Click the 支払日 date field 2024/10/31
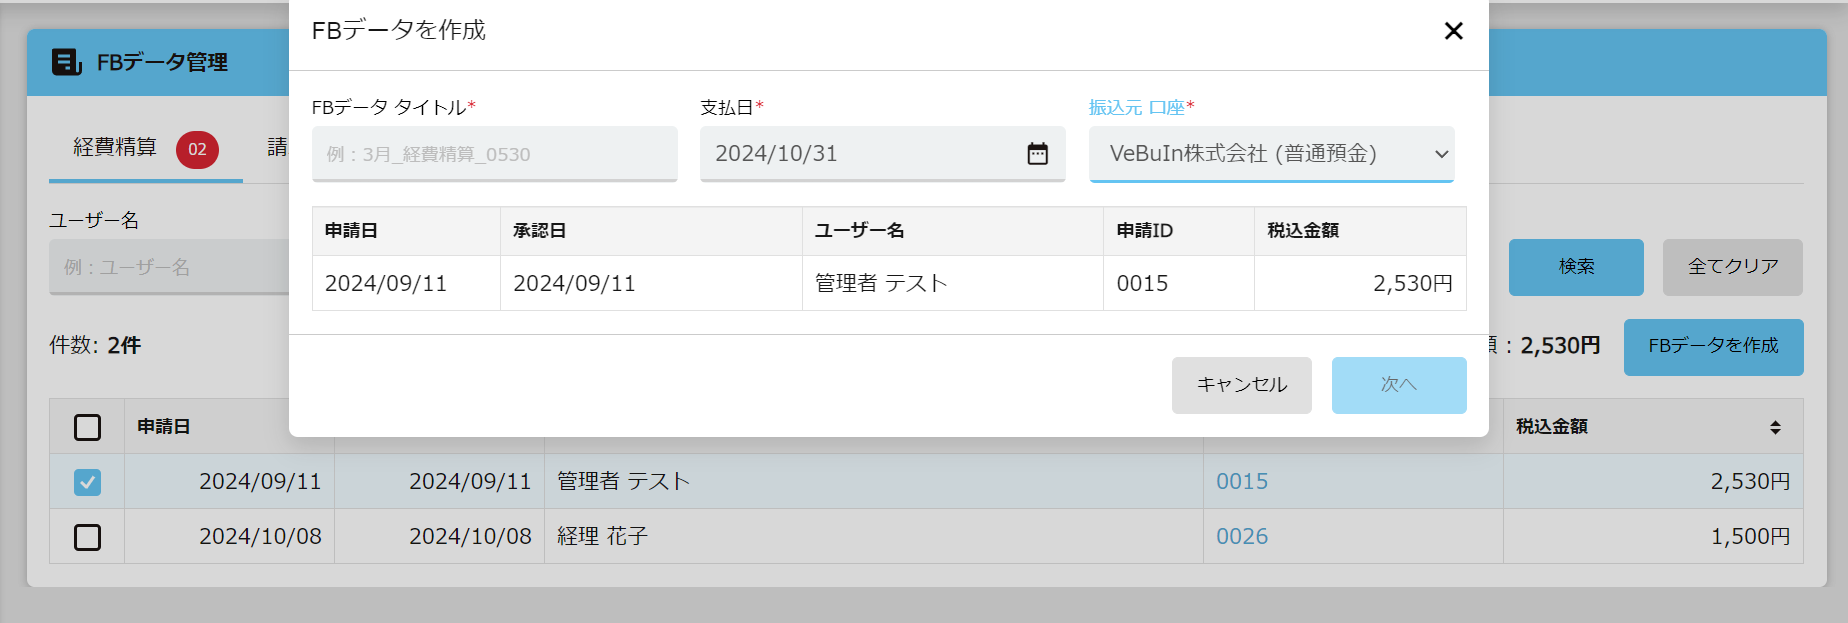This screenshot has height=623, width=1848. point(883,154)
